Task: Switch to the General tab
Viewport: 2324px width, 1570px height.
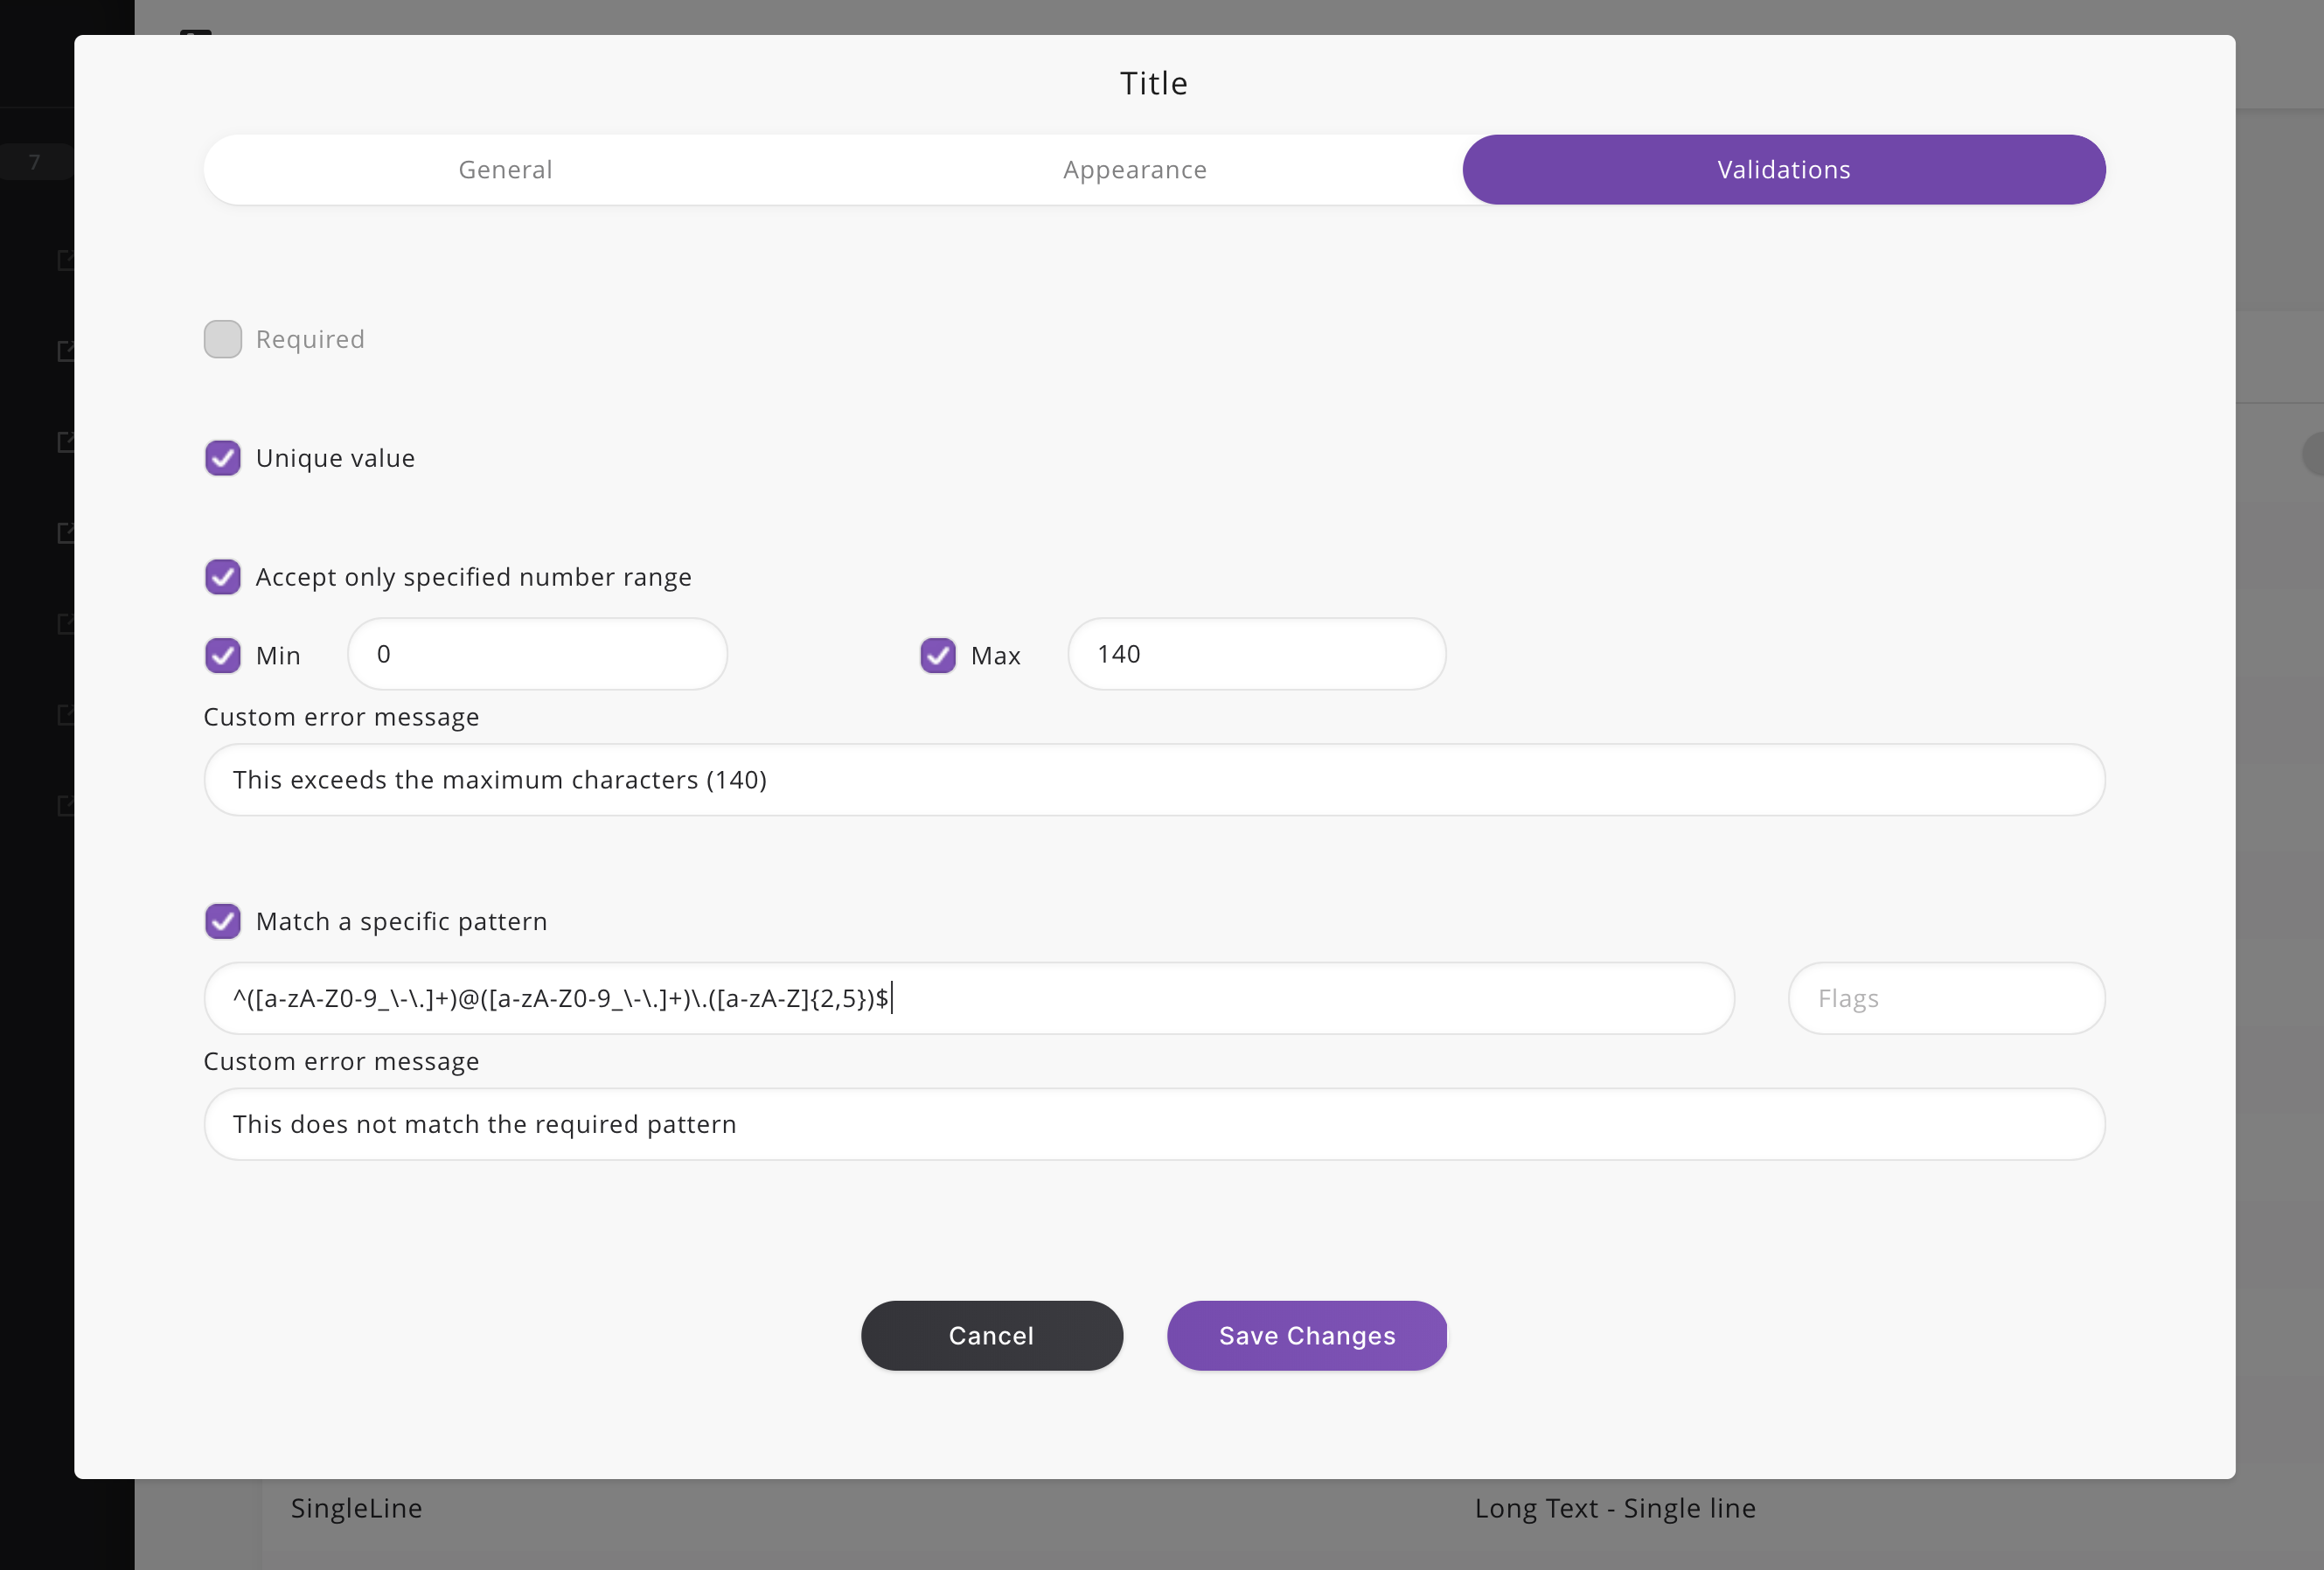Action: tap(504, 168)
